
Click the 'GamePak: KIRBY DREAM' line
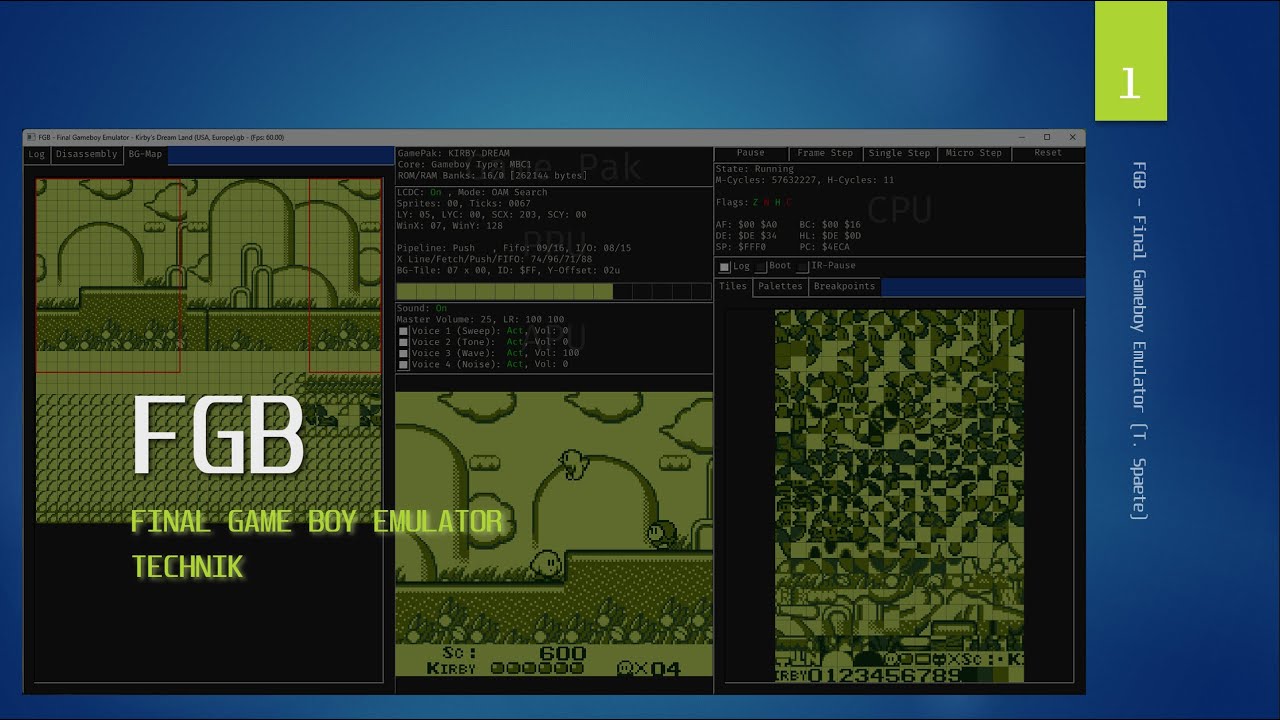tap(453, 154)
